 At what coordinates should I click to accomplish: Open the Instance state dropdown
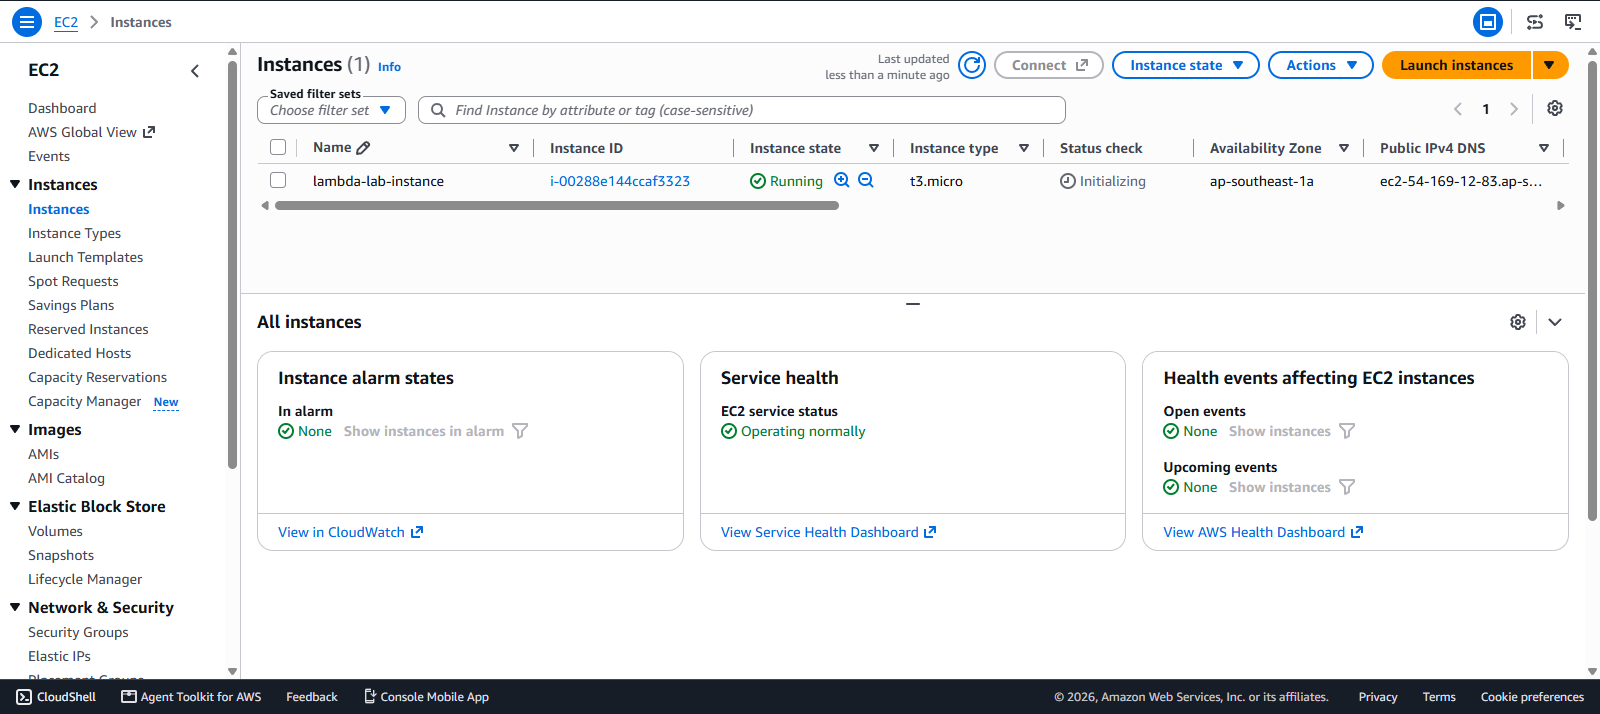[x=1186, y=65]
